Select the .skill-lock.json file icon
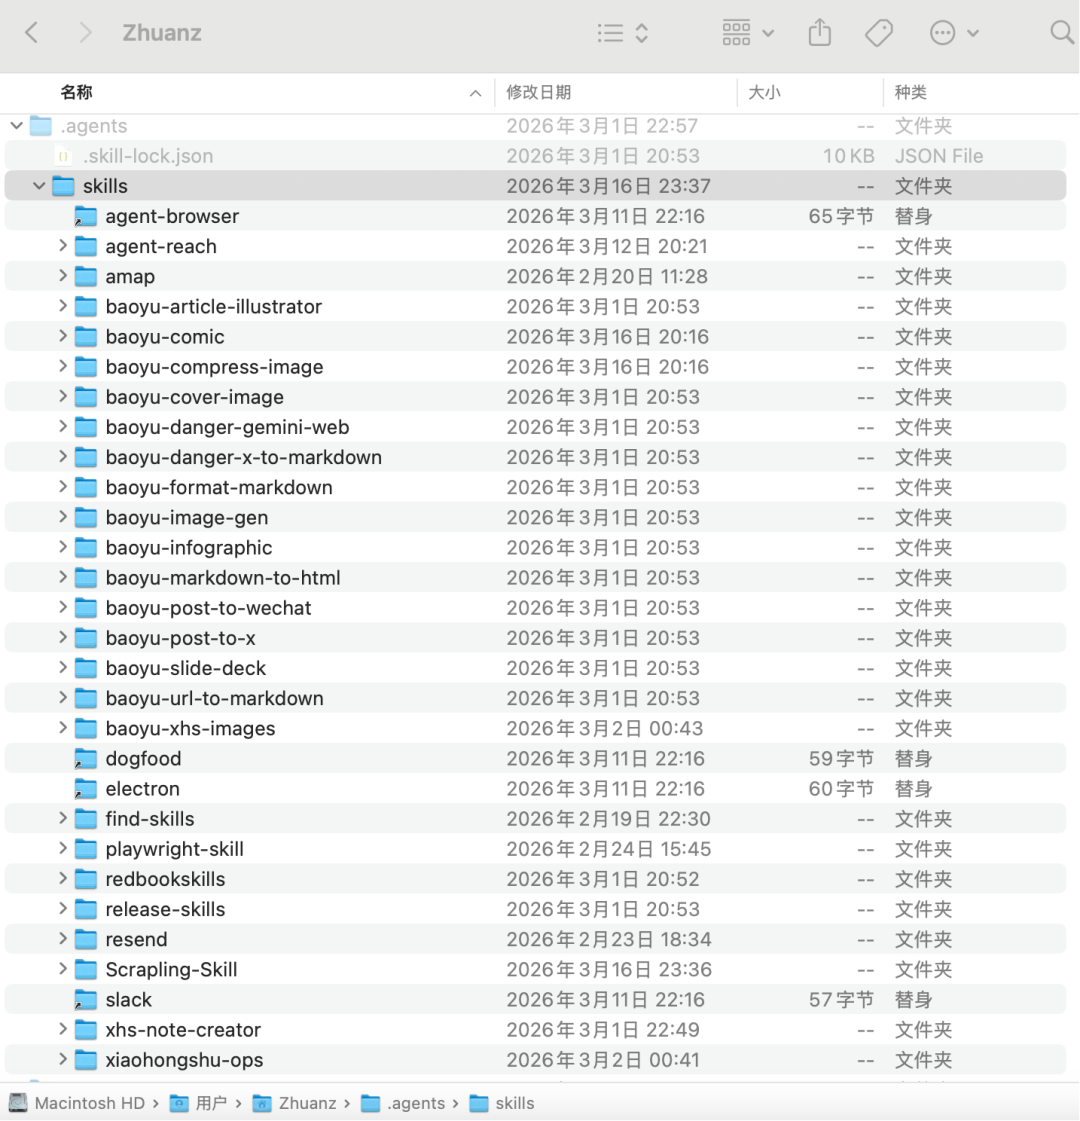Screen dimensions: 1080x1121 (x=64, y=157)
